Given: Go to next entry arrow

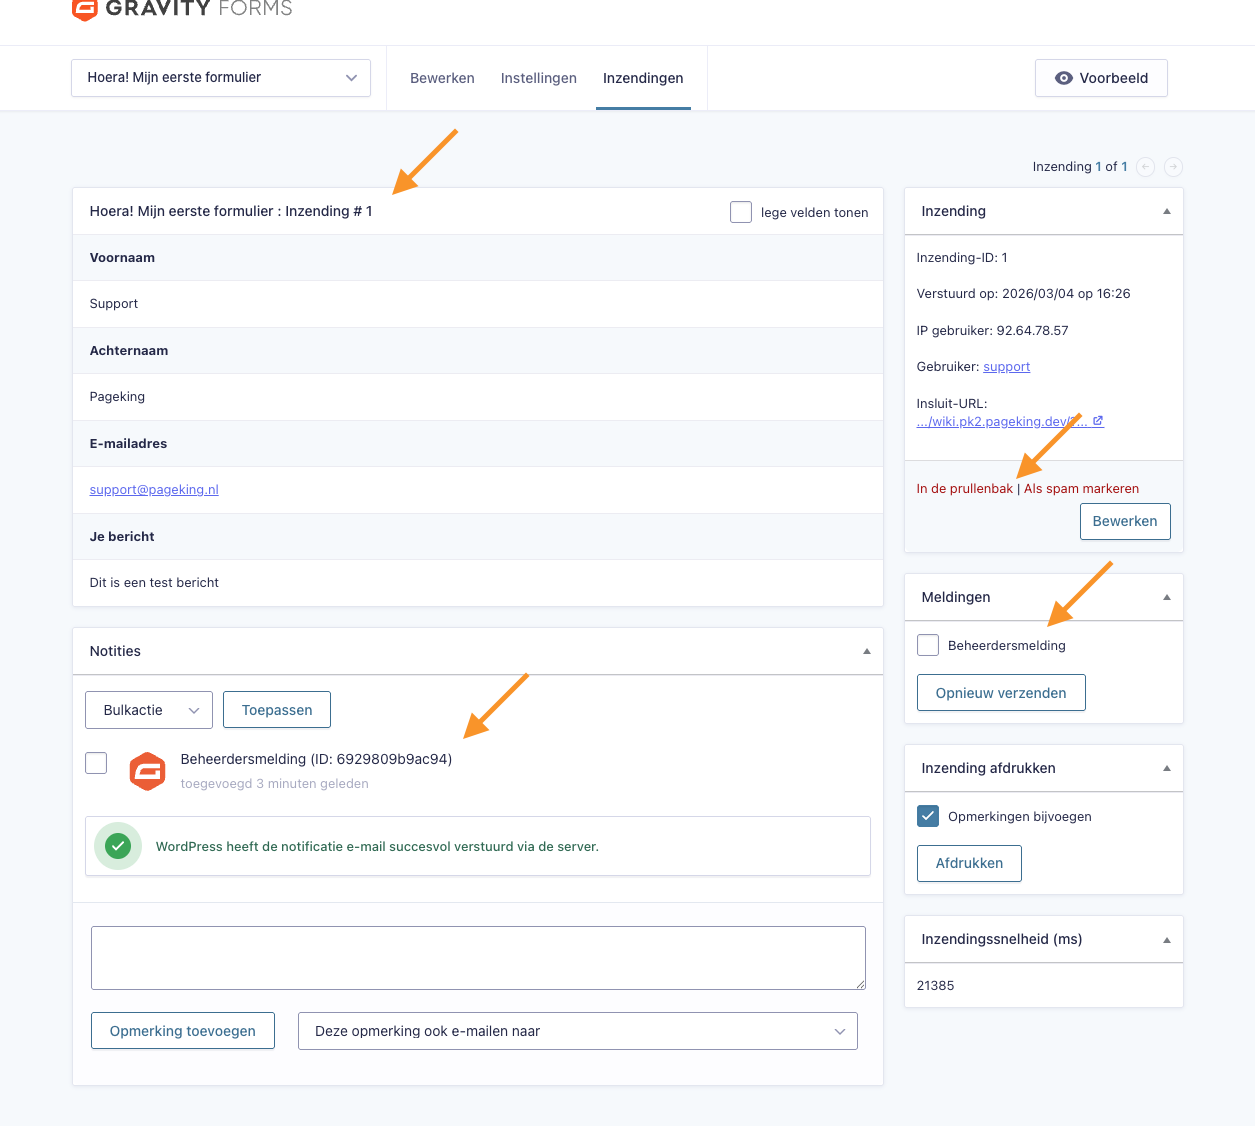Looking at the screenshot, I should pos(1173,167).
